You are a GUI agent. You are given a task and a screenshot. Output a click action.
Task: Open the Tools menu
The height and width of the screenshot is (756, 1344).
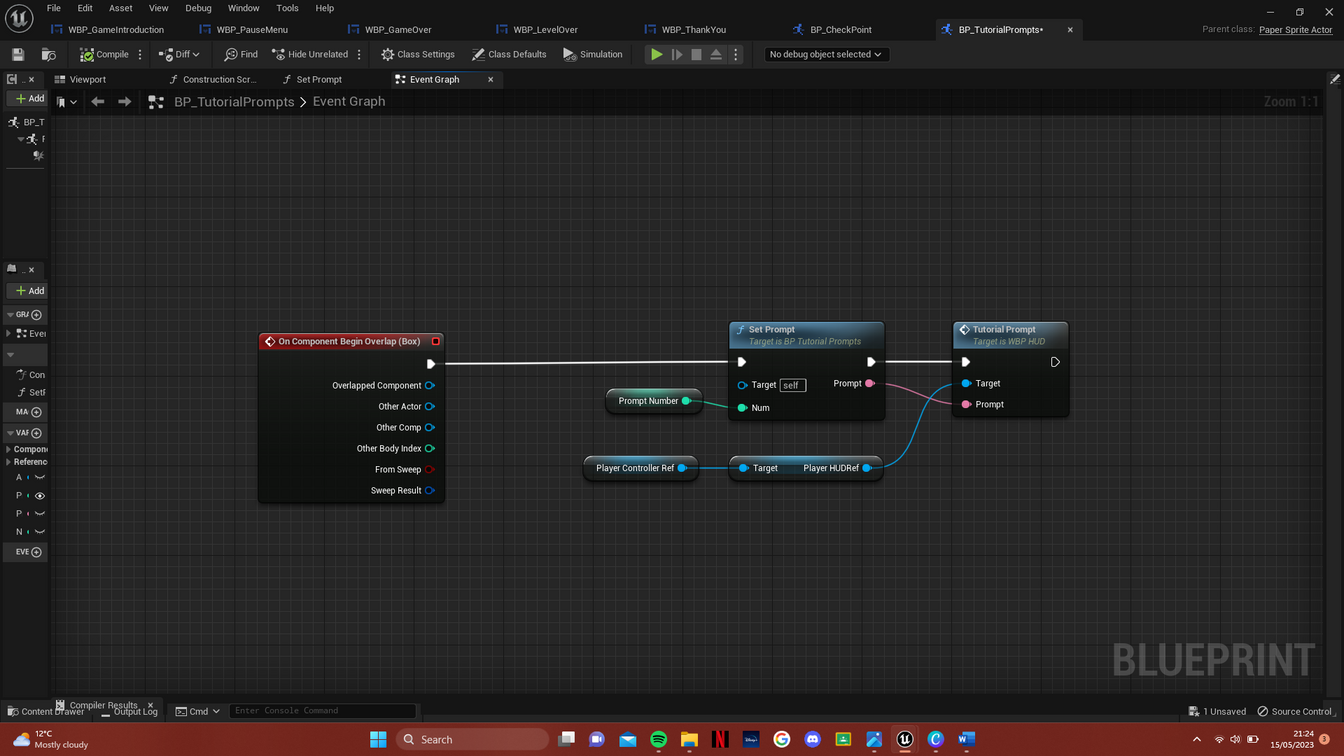[x=287, y=8]
